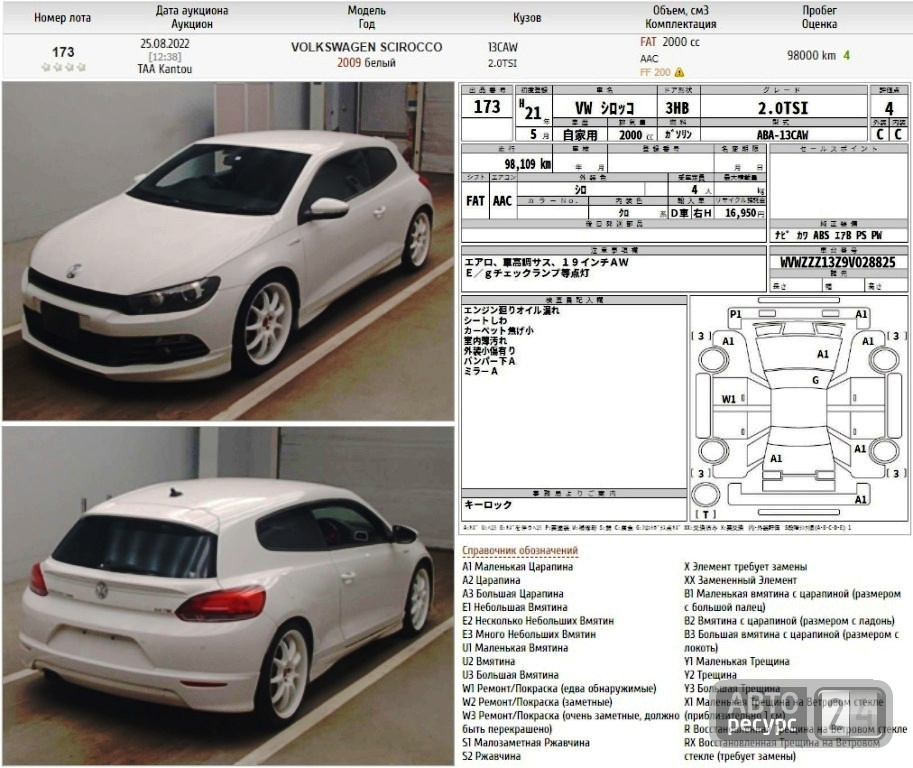The width and height of the screenshot is (913, 768).
Task: Click the Номер лота column header
Action: 62,17
